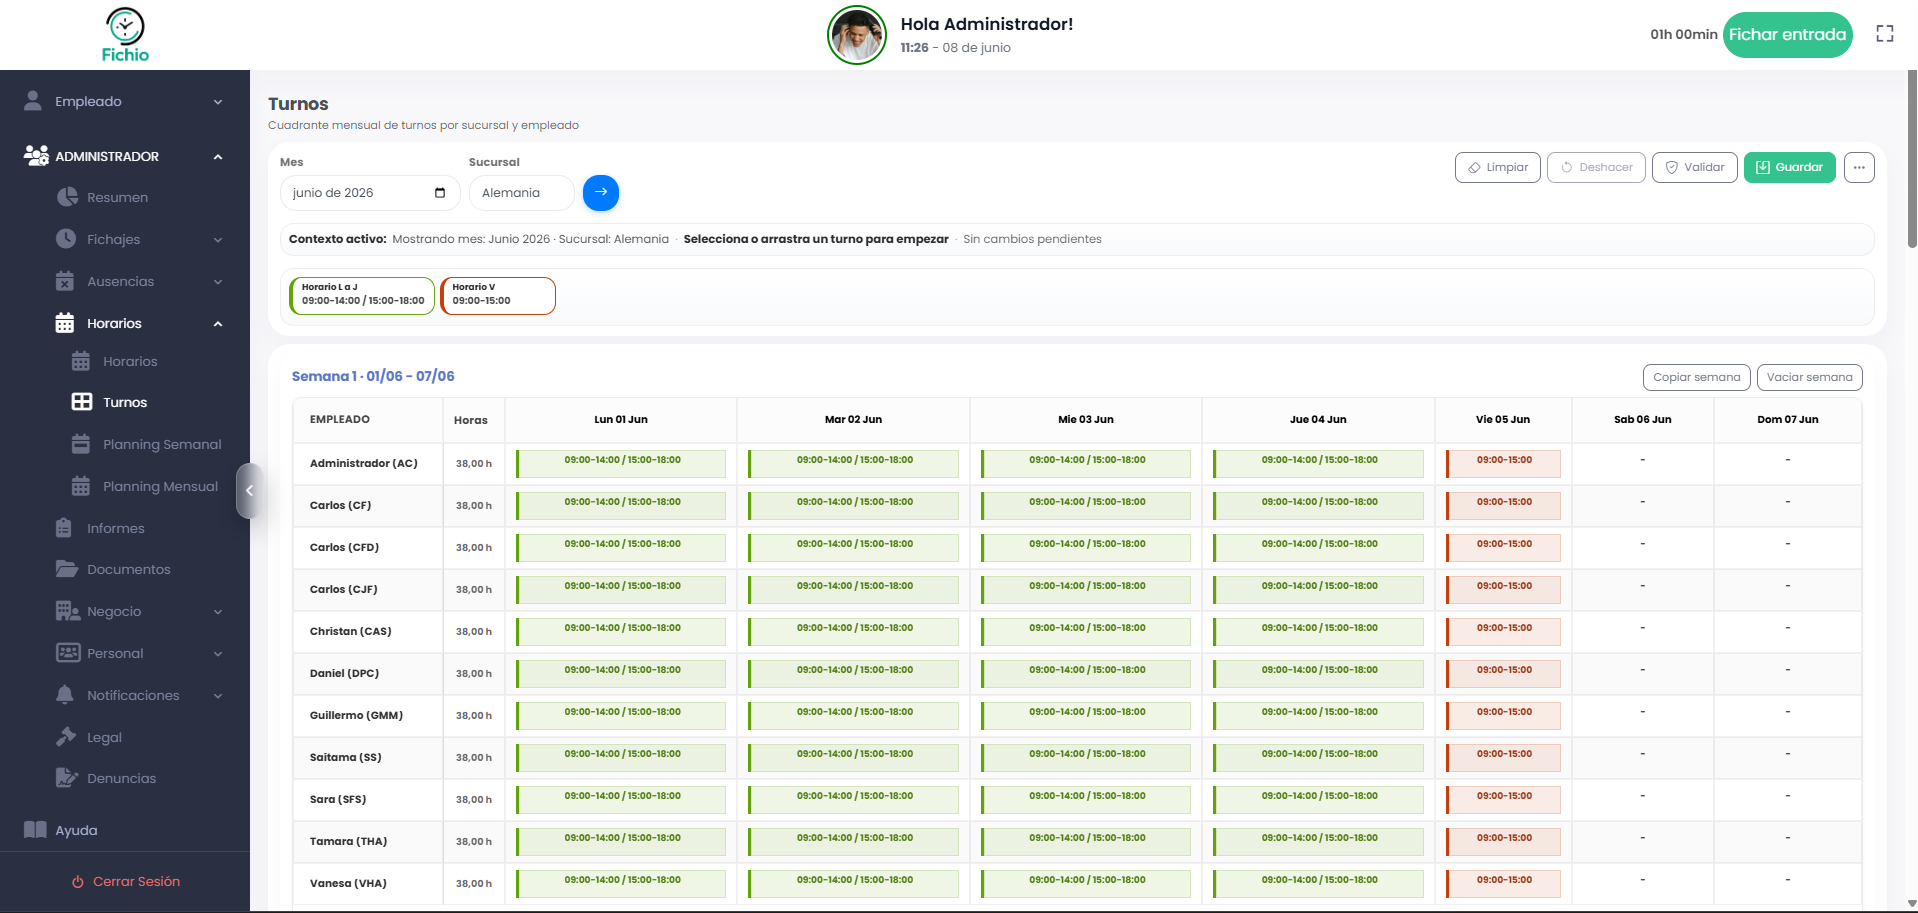
Task: Click the Documentos folder icon
Action: click(x=66, y=569)
